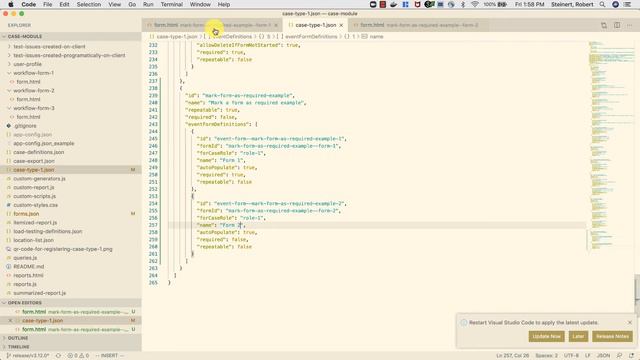Close the first form.html tab
The width and height of the screenshot is (640, 360).
pyautogui.click(x=276, y=25)
